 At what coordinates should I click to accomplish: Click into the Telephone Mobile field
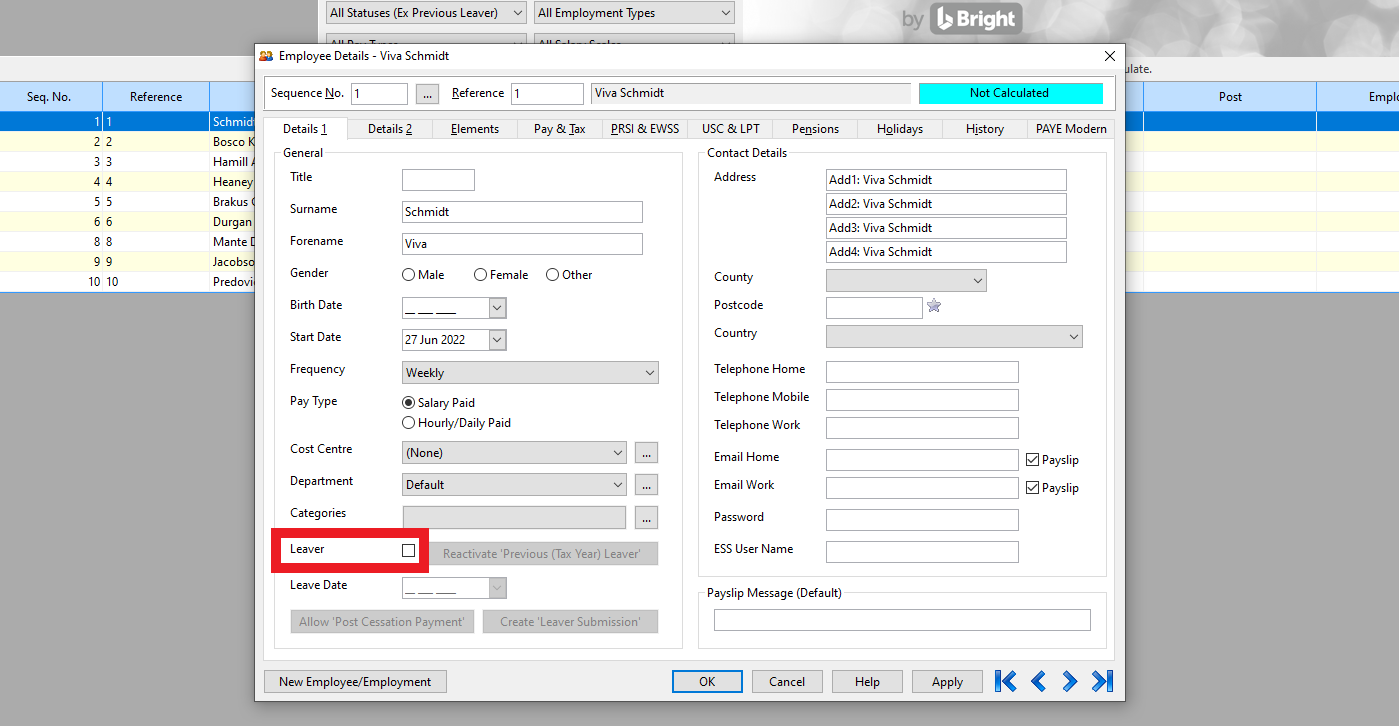pos(921,400)
